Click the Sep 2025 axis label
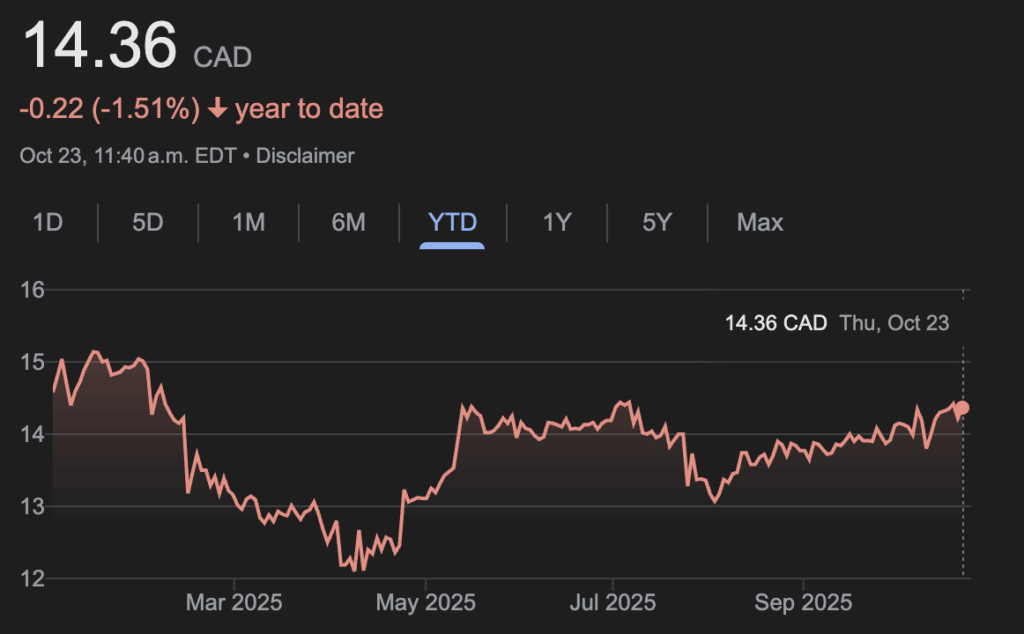Viewport: 1024px width, 634px height. 804,603
